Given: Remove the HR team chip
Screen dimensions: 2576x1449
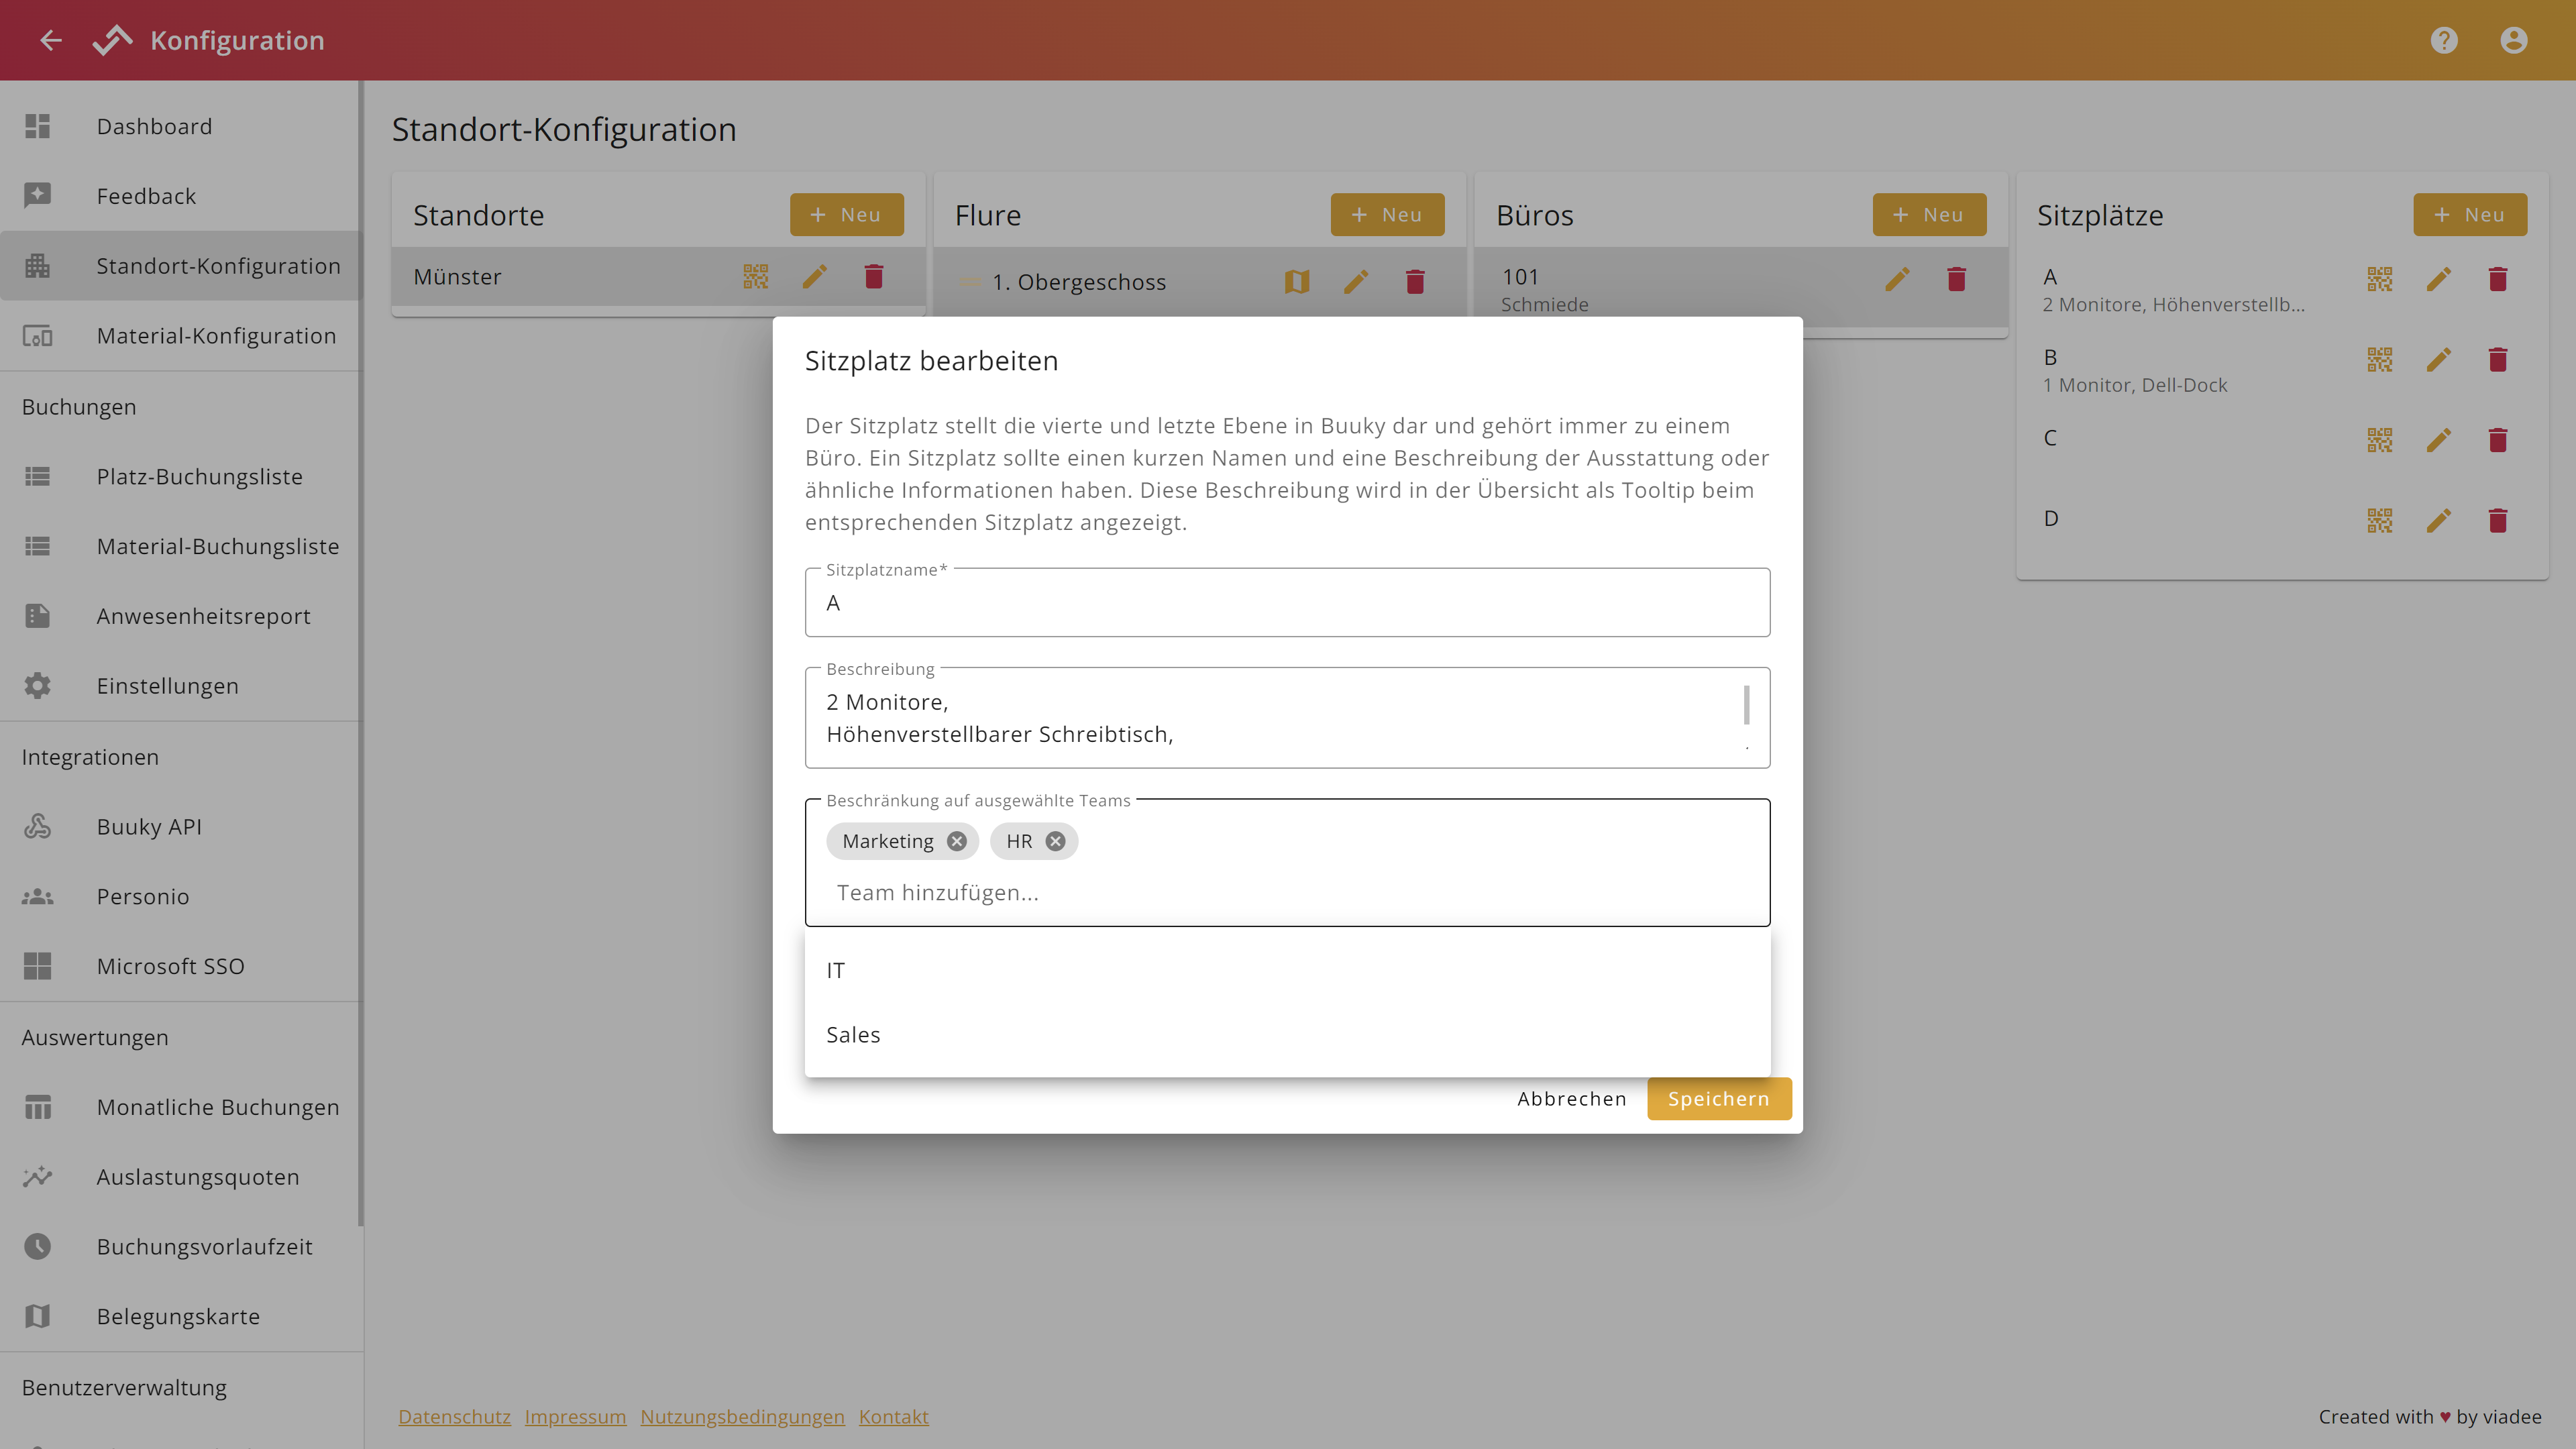Looking at the screenshot, I should 1055,841.
